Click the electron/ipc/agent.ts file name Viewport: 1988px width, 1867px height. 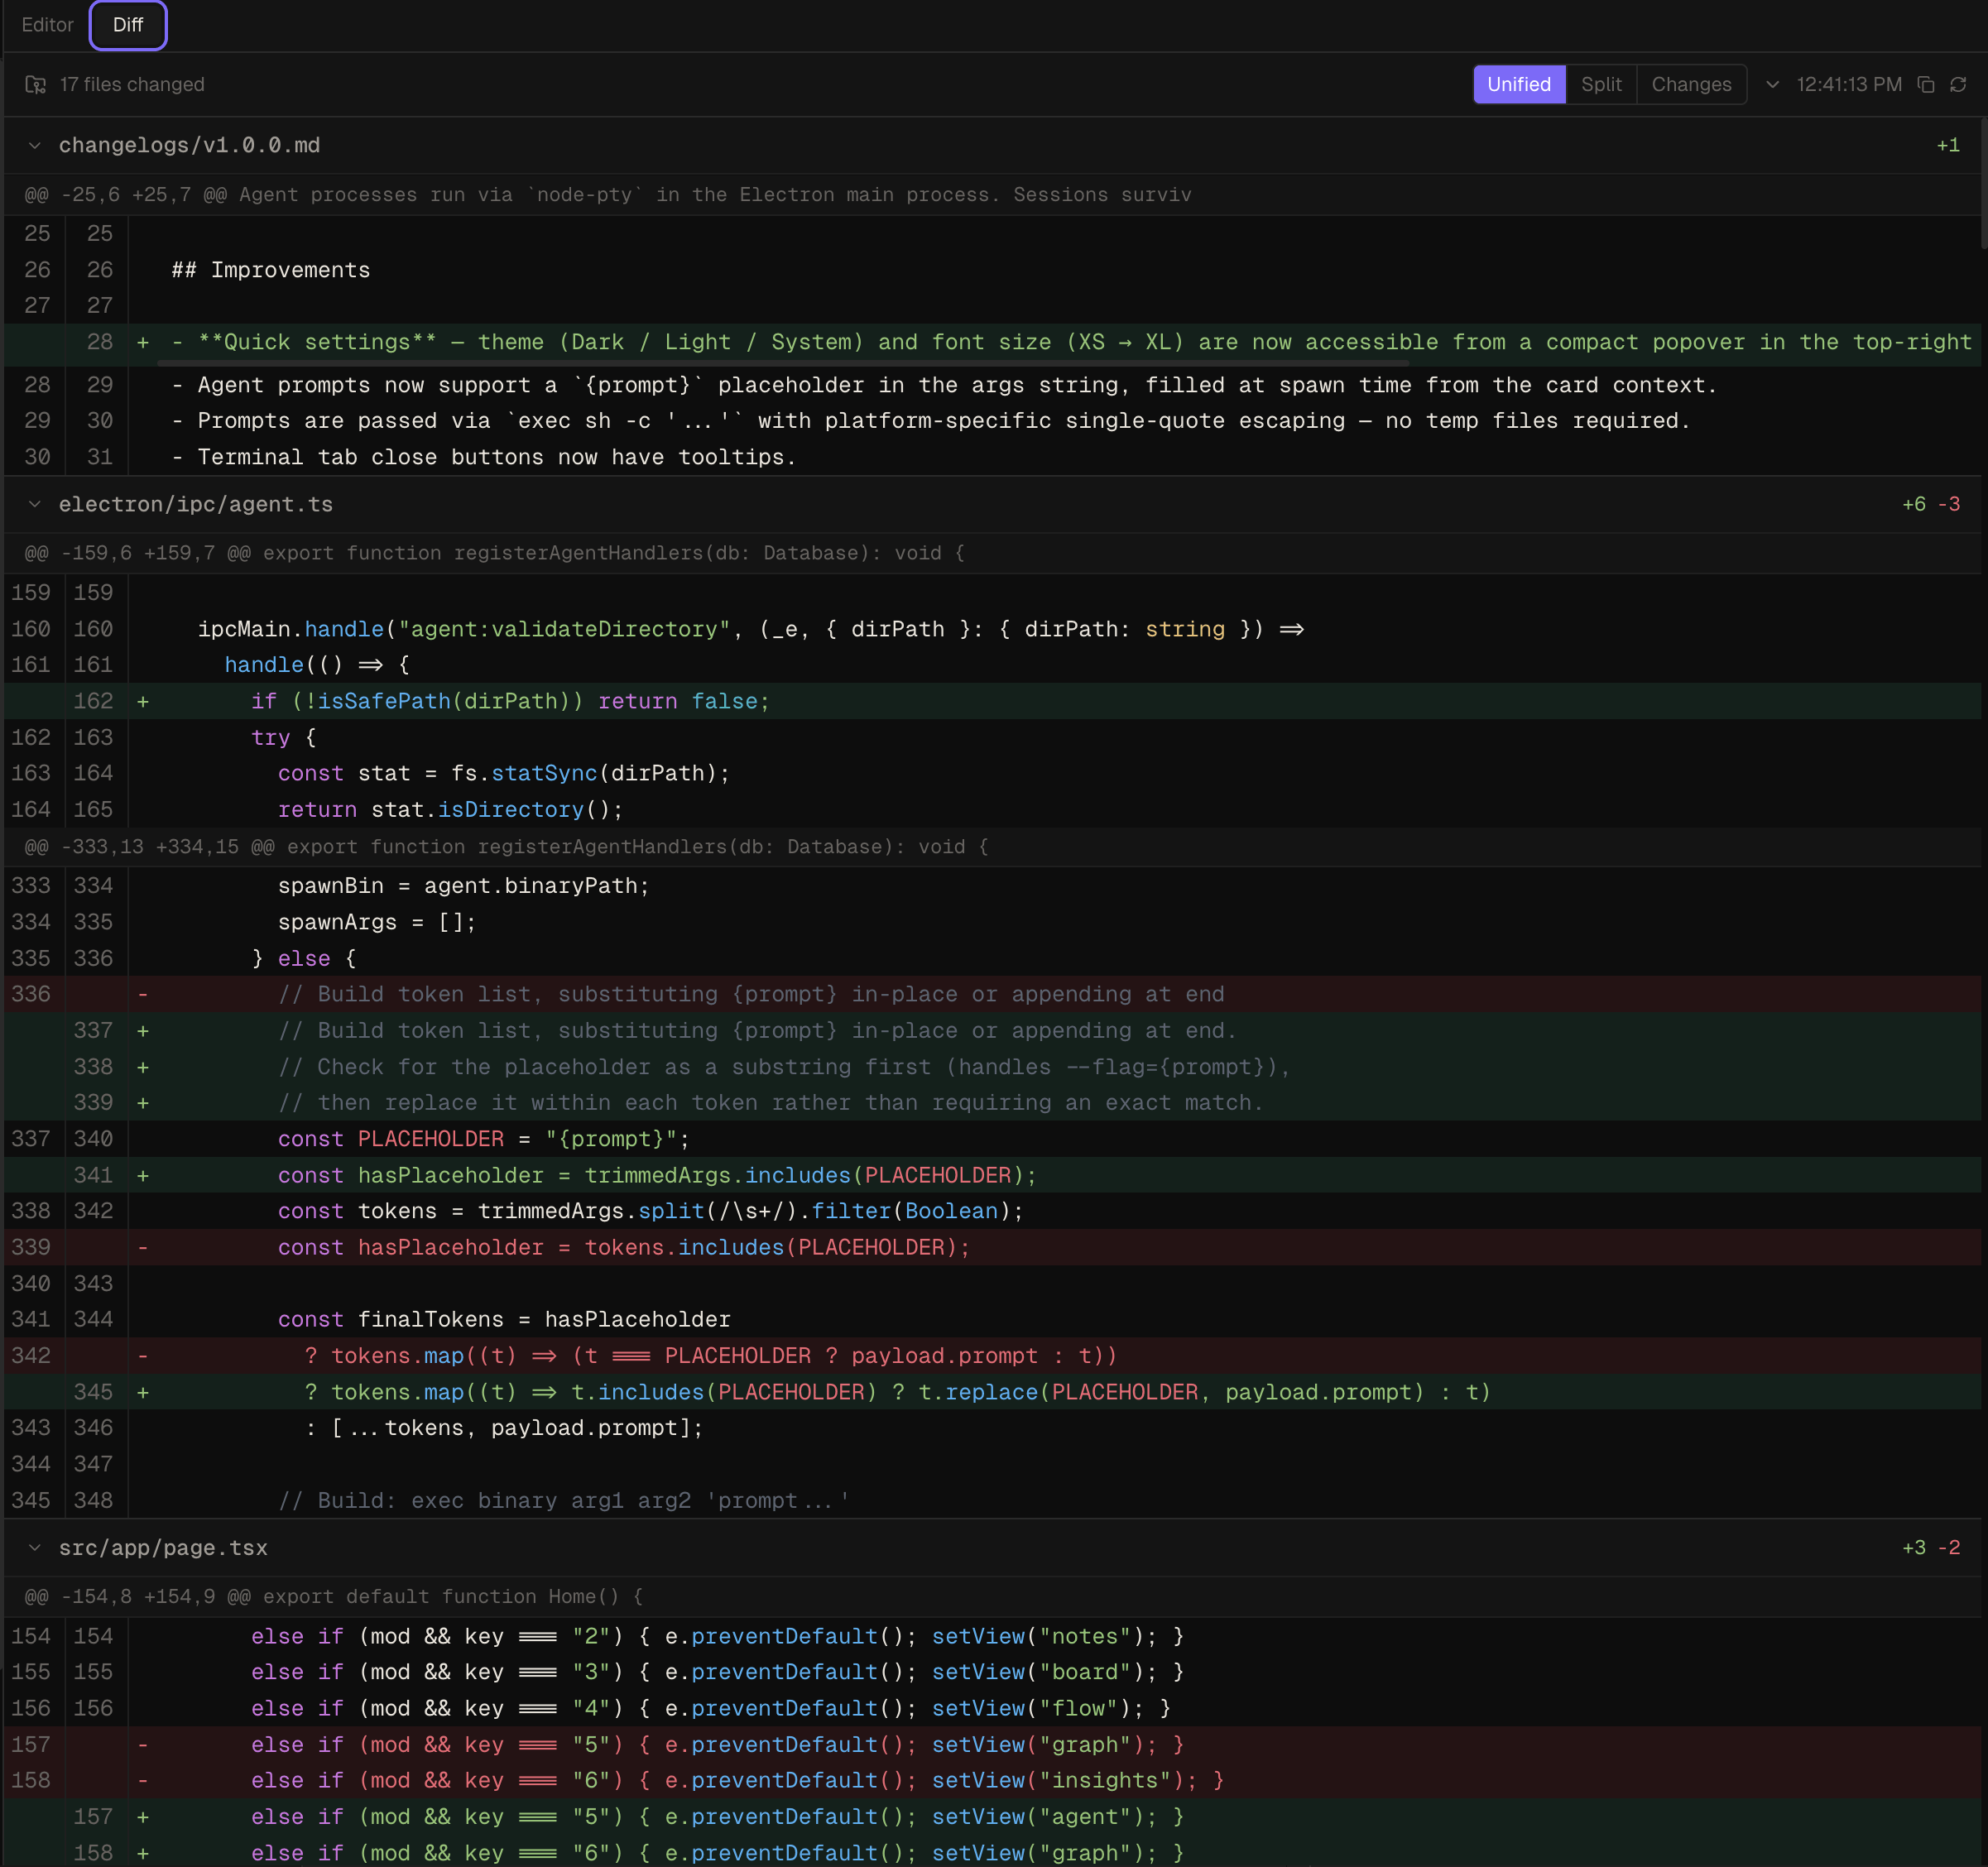click(196, 505)
